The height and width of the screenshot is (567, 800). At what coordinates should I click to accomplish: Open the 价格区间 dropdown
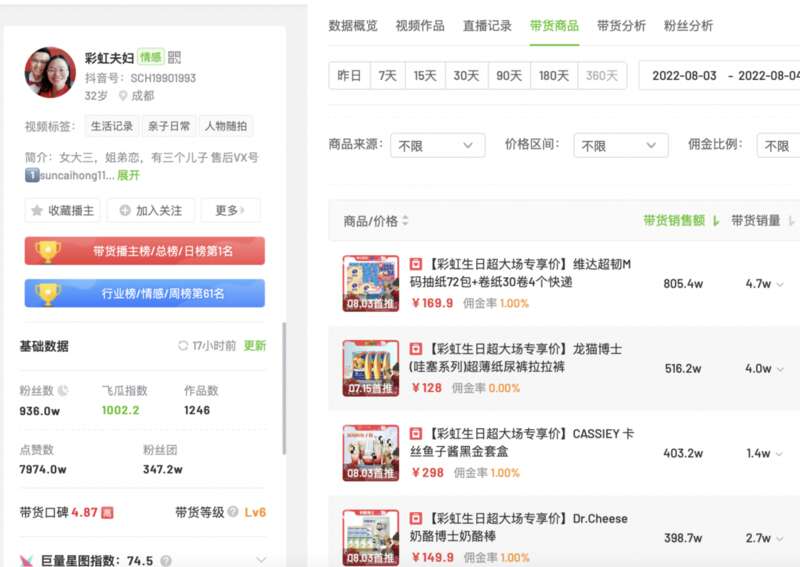(620, 145)
